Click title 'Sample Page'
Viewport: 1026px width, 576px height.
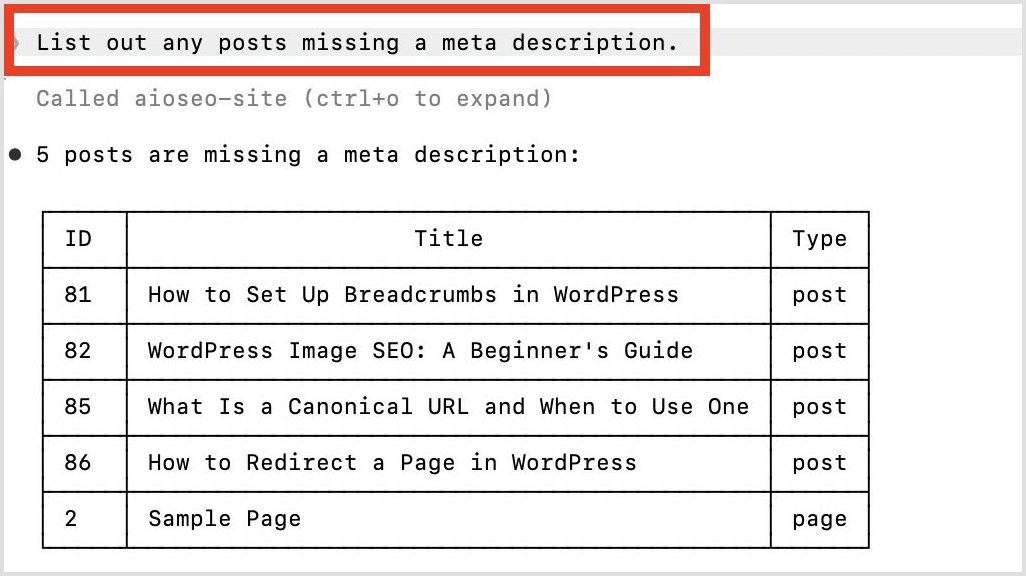click(x=224, y=520)
